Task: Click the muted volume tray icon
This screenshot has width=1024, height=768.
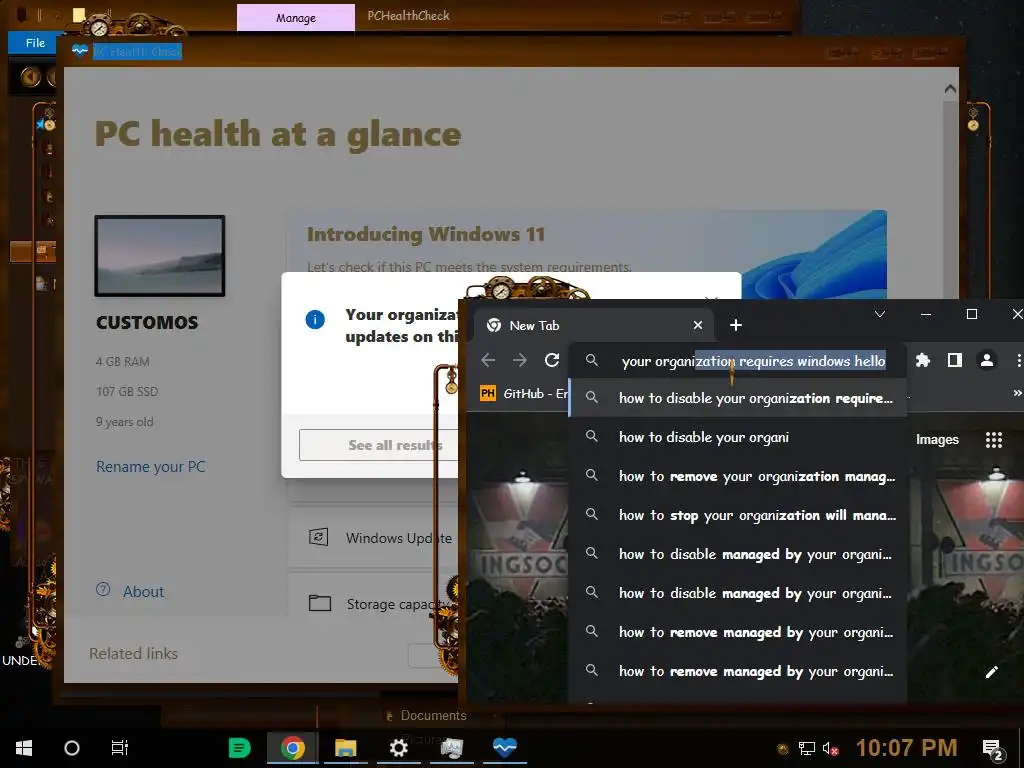Action: (830, 748)
